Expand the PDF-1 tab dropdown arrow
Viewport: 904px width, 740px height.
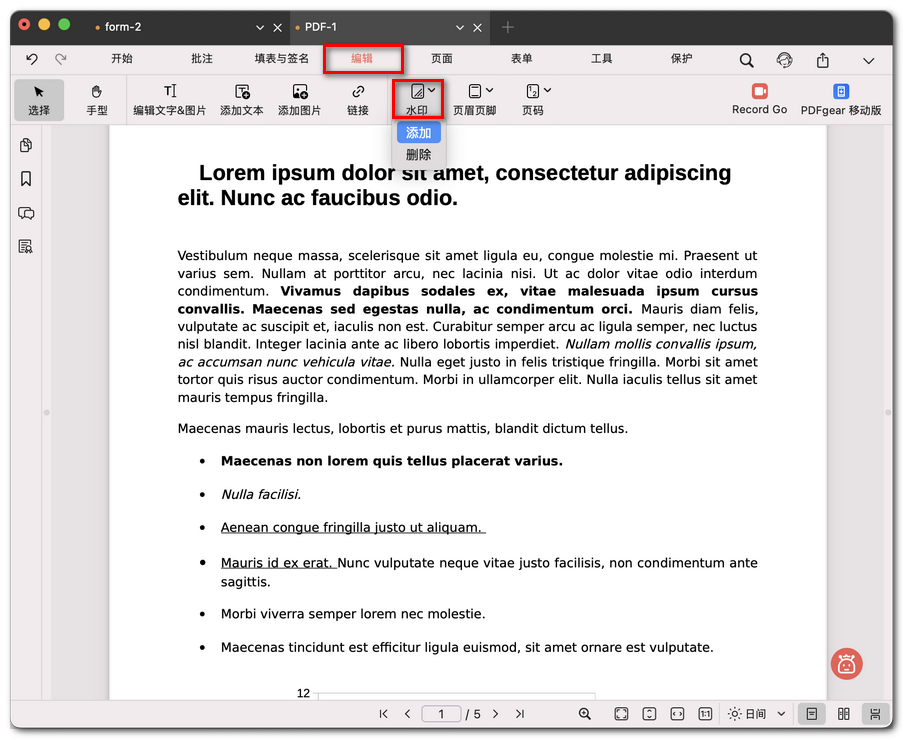click(460, 27)
